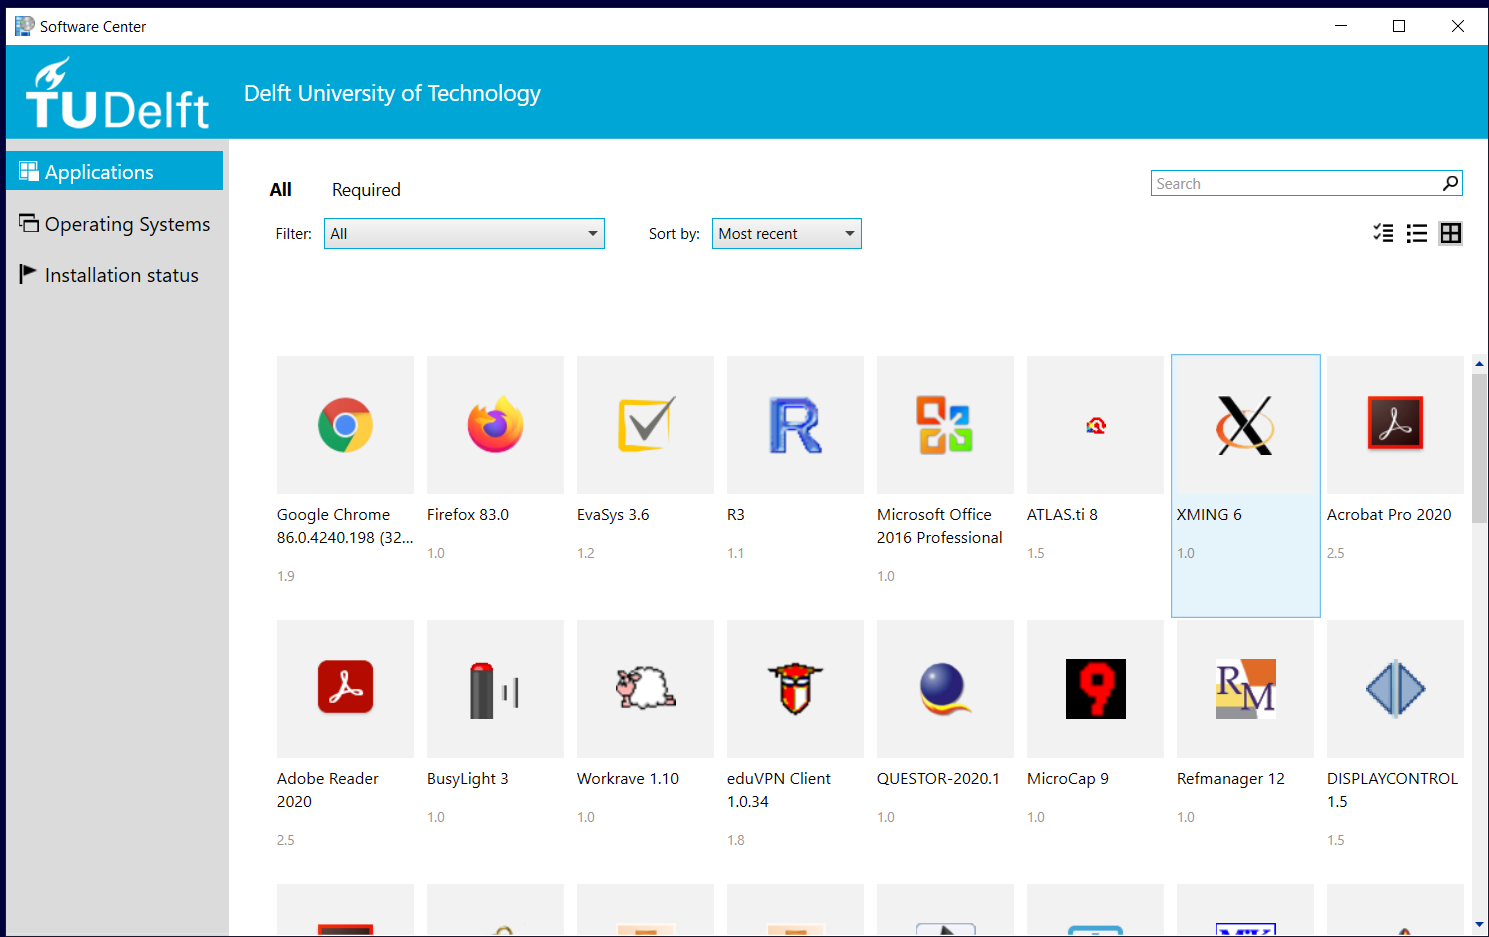
Task: Go to the Installation status section
Action: tap(115, 275)
